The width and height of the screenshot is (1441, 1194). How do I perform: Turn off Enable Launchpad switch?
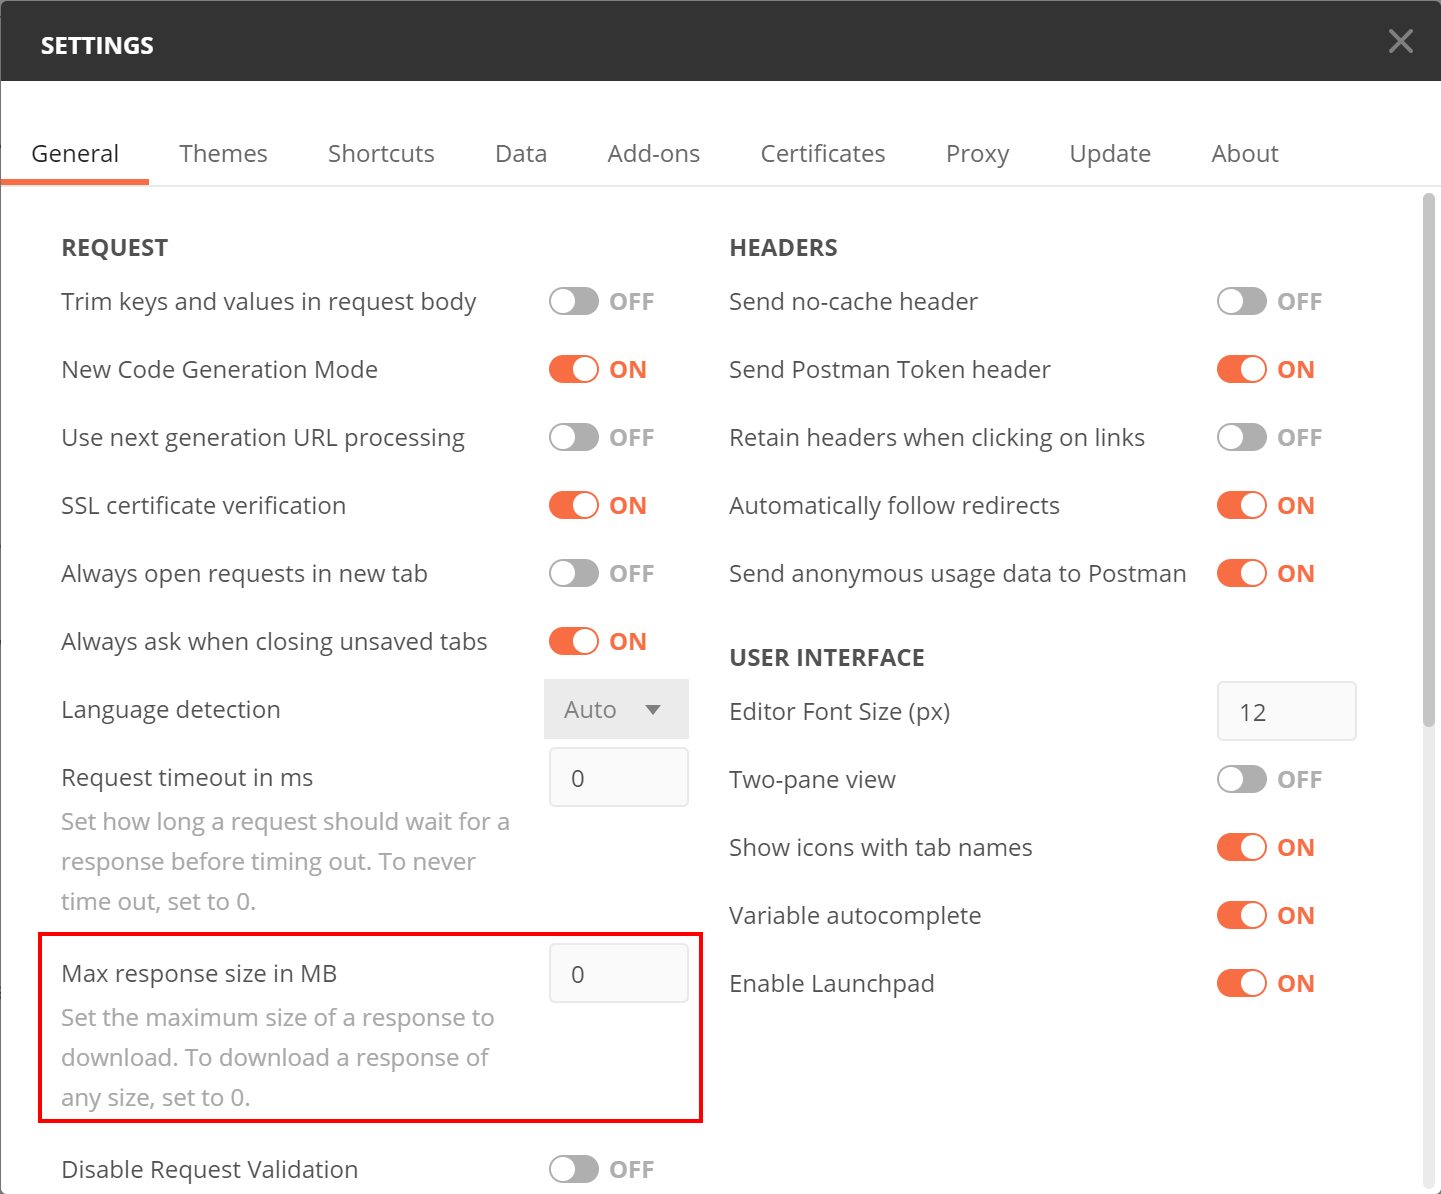click(1242, 984)
